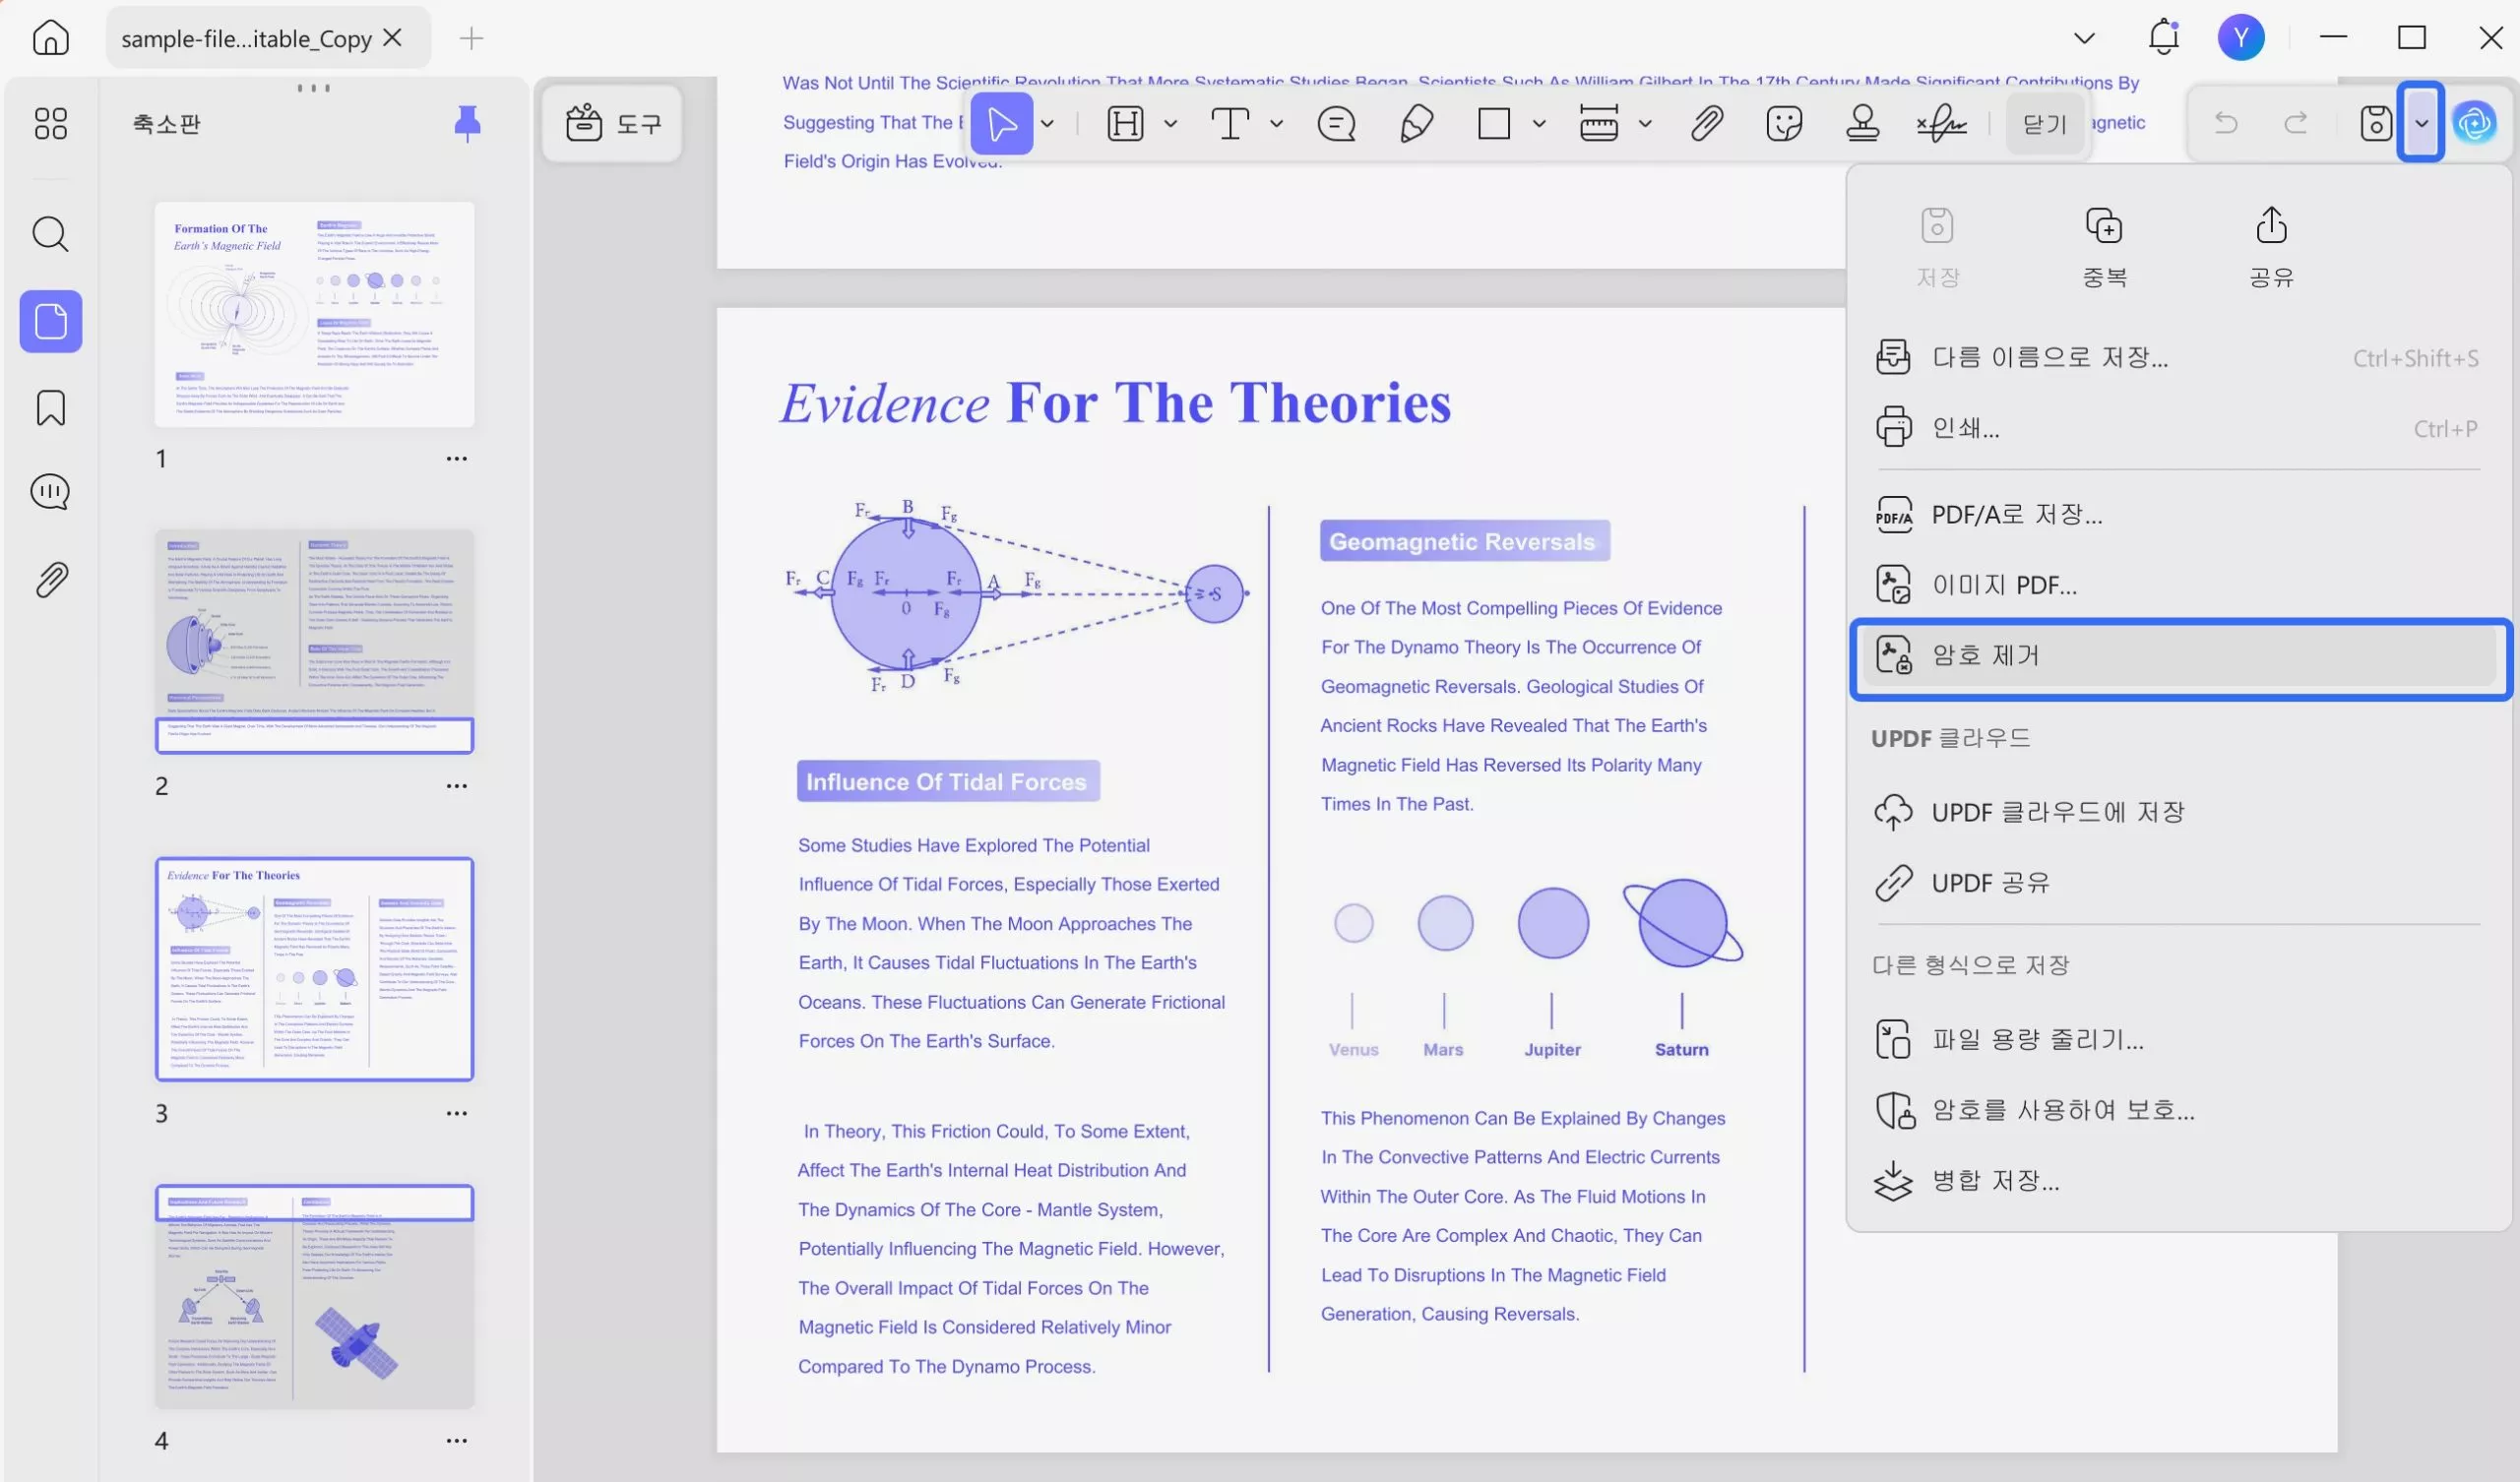
Task: Expand the selection tool dropdown arrow
Action: click(1047, 124)
